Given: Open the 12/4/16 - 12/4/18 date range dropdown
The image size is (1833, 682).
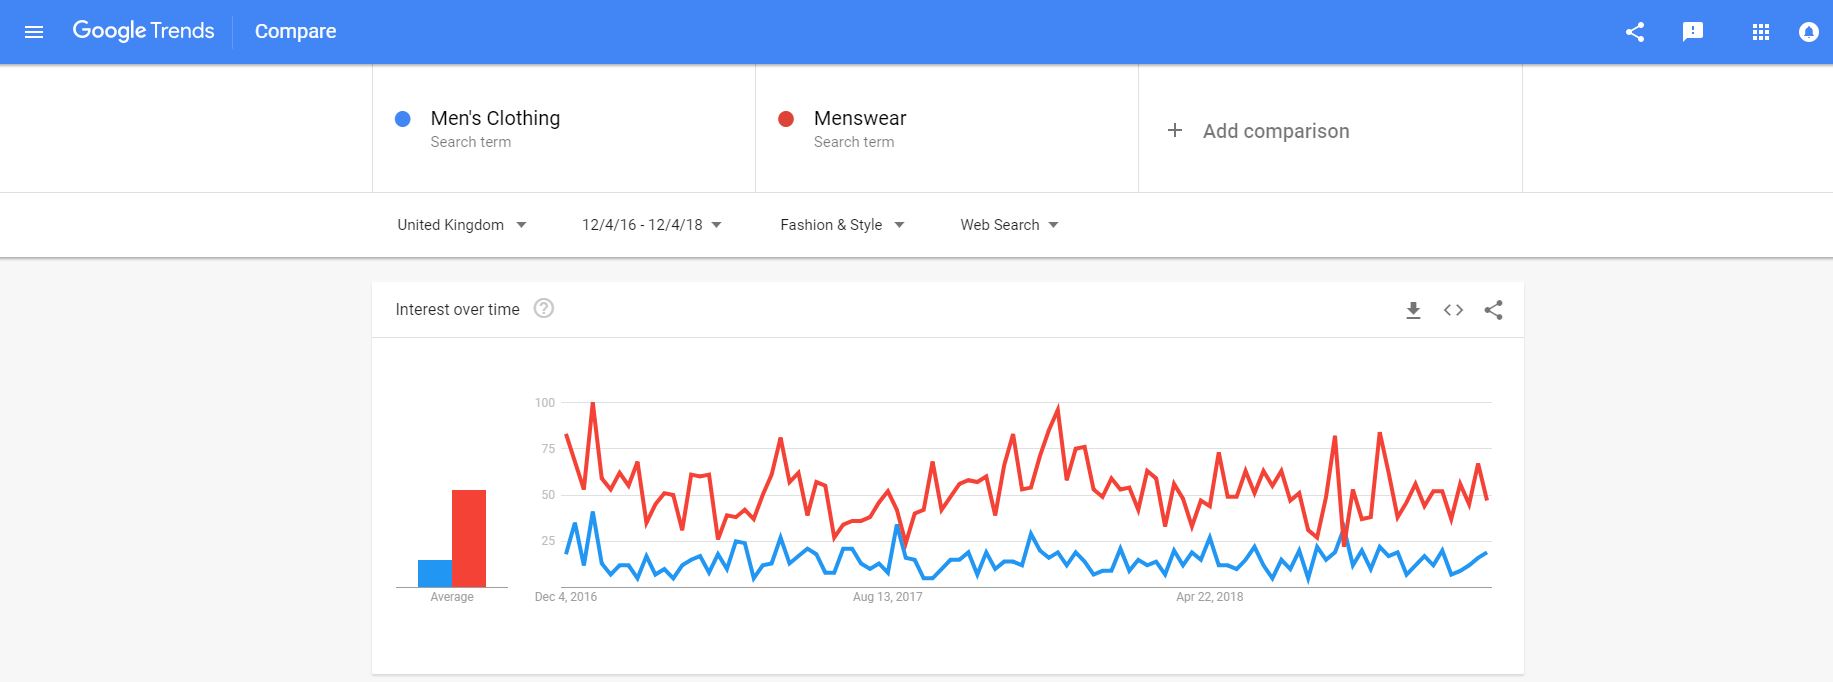Looking at the screenshot, I should pos(652,225).
